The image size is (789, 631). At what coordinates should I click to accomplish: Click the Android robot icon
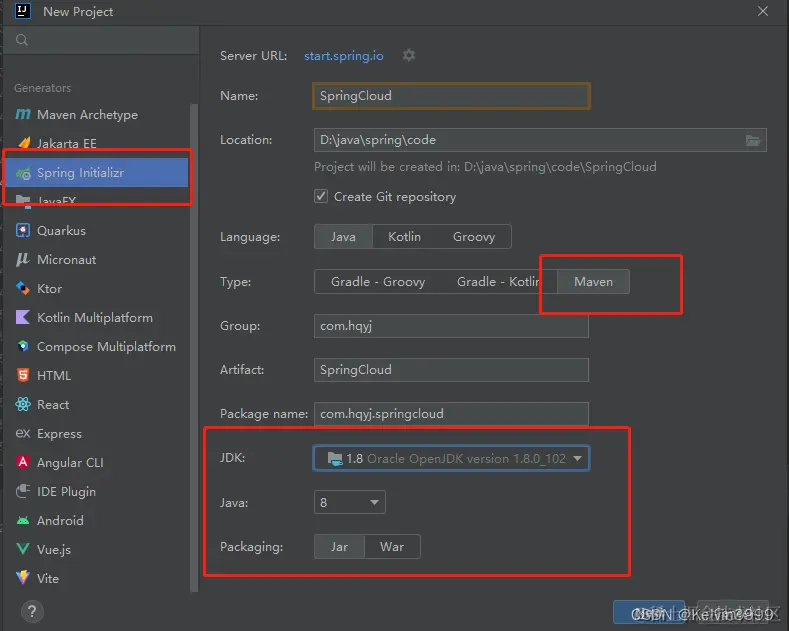(x=23, y=520)
